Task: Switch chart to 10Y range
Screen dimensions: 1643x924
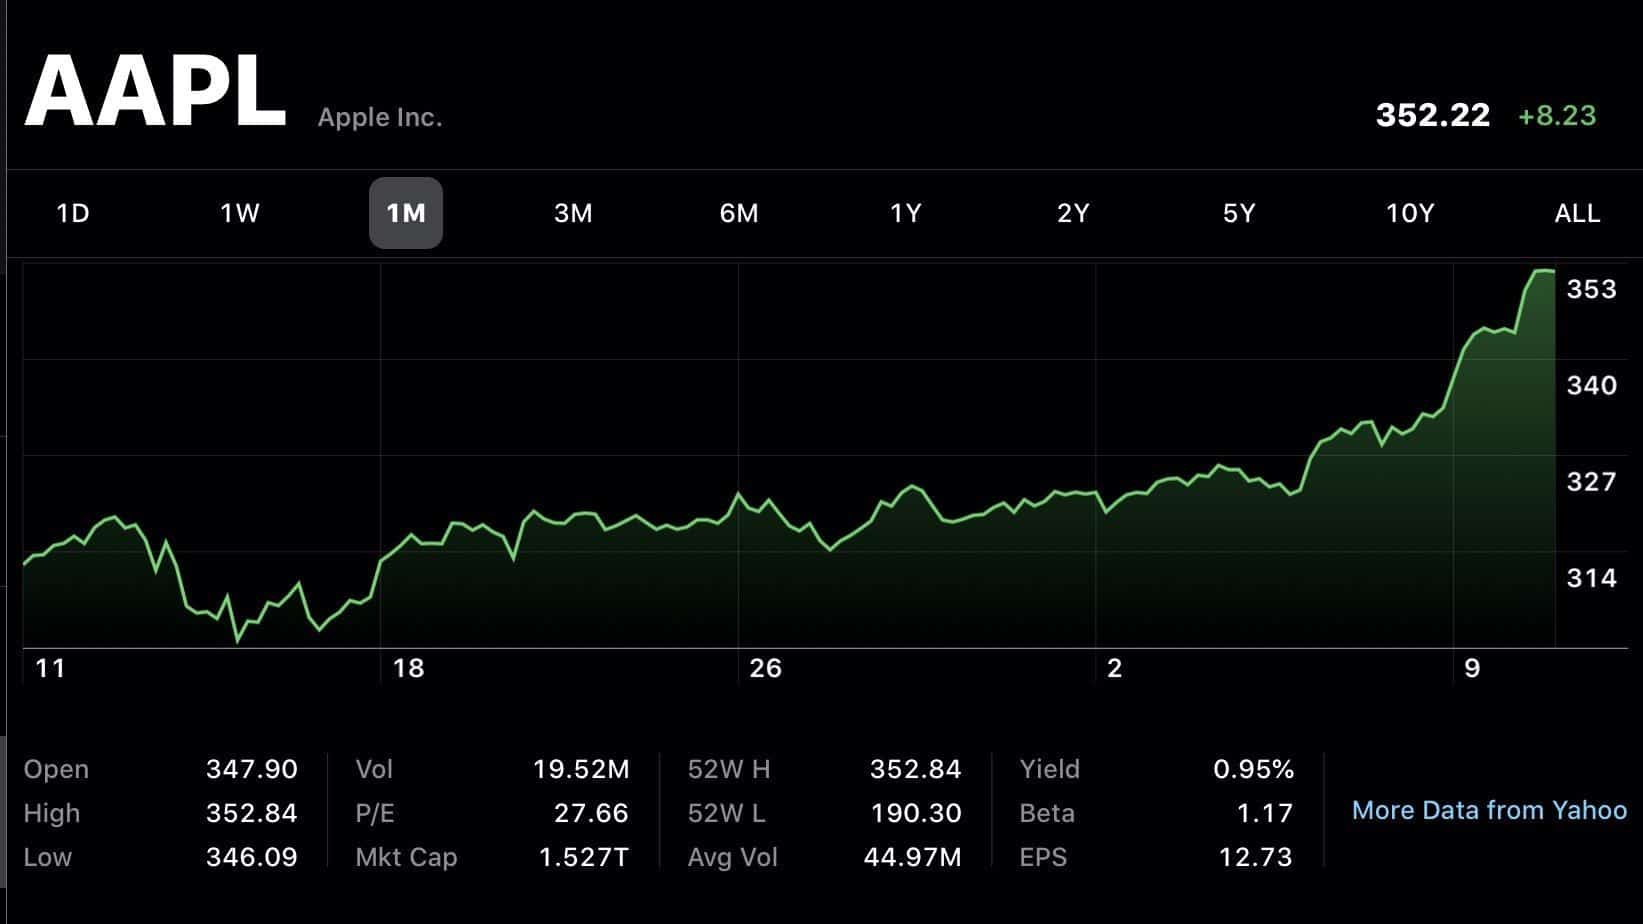Action: click(x=1410, y=213)
